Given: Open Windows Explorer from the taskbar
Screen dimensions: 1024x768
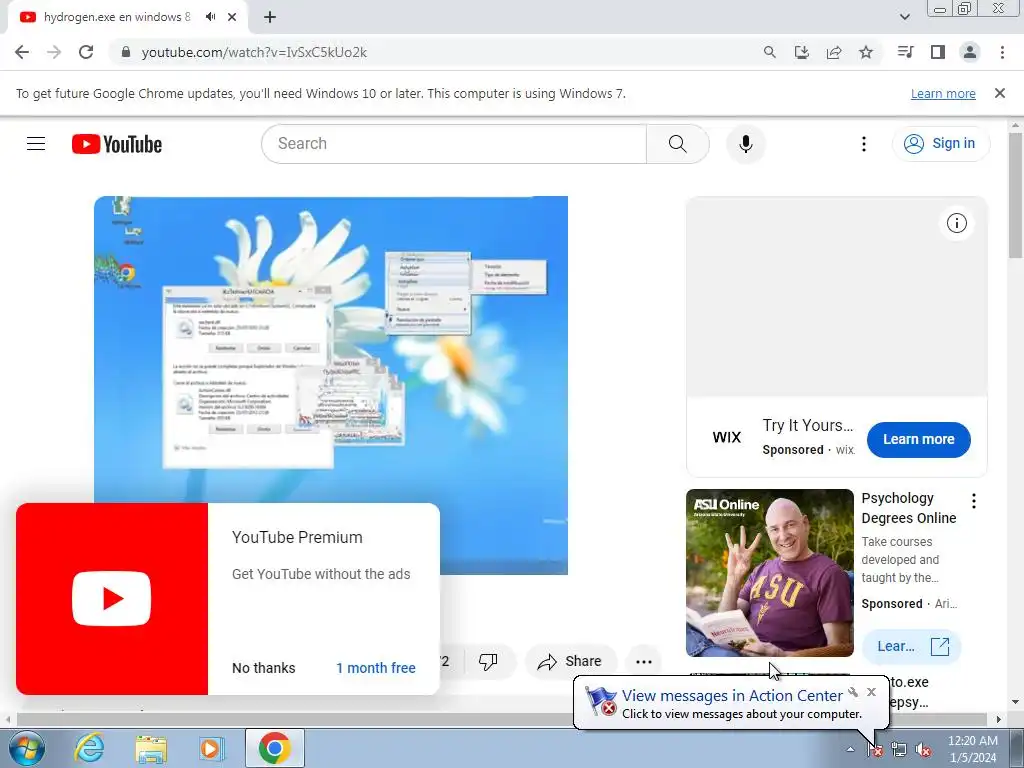Looking at the screenshot, I should 151,748.
